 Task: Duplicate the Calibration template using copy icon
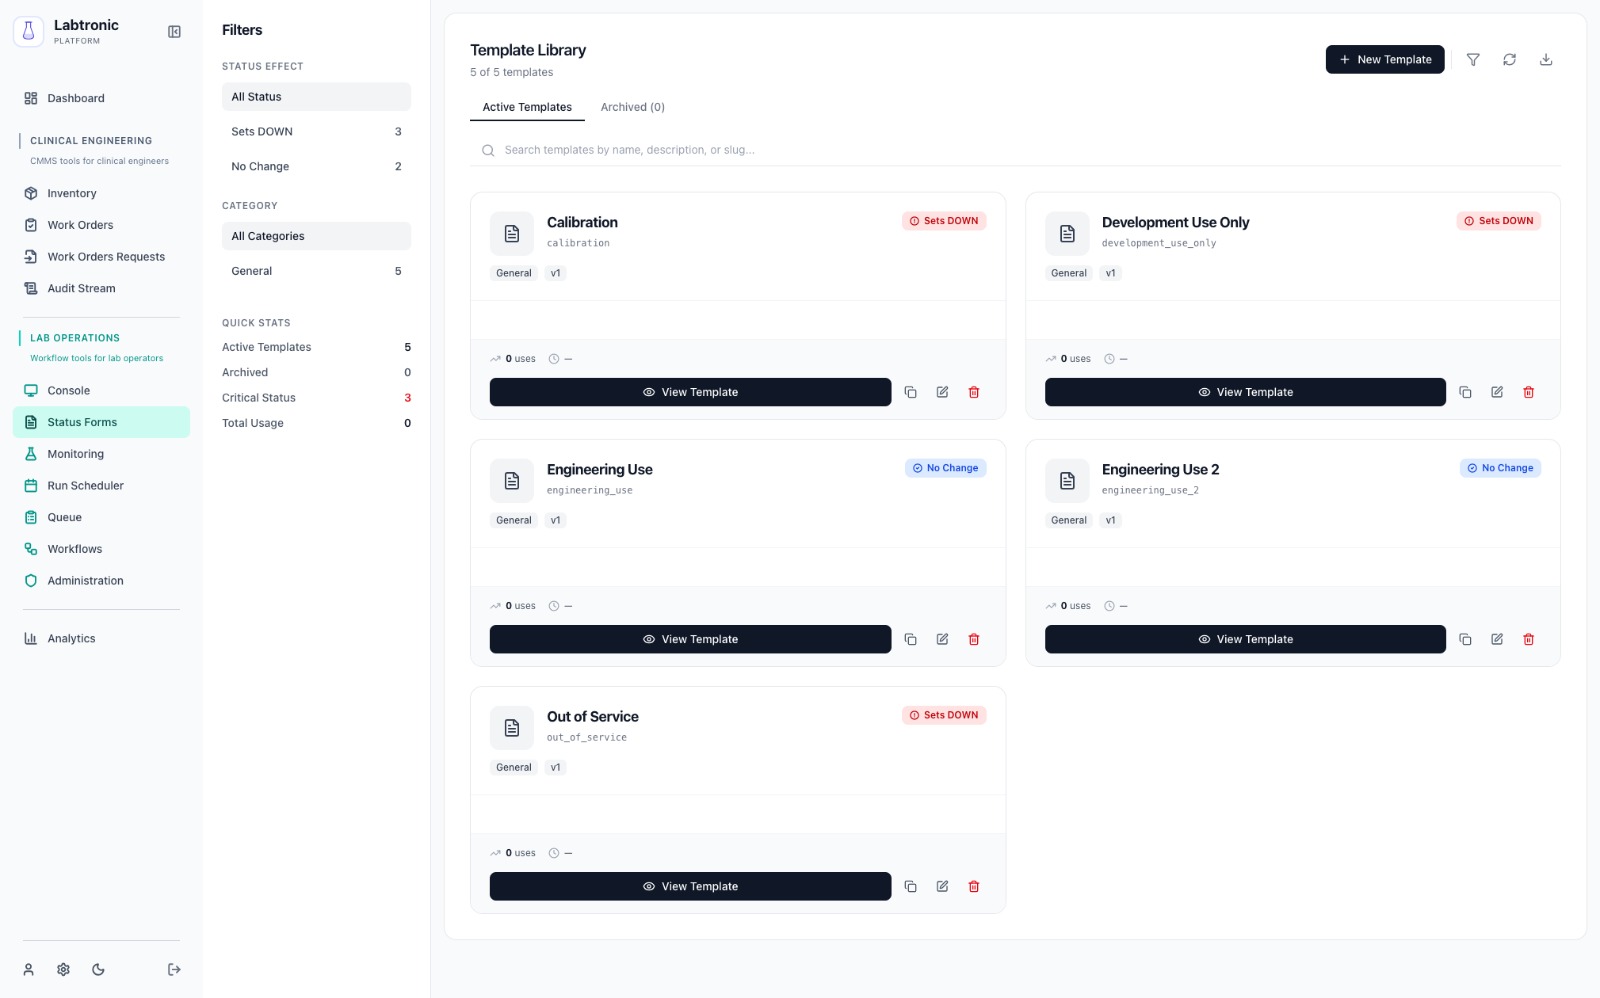(911, 392)
